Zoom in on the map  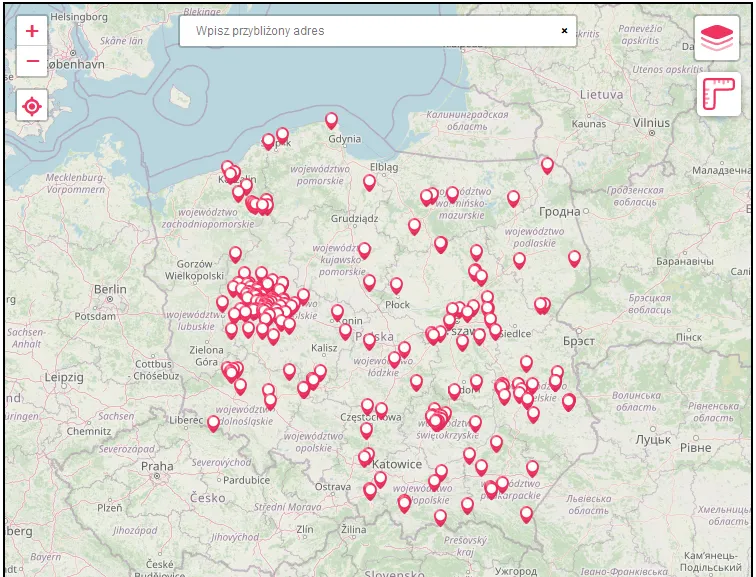[x=32, y=31]
